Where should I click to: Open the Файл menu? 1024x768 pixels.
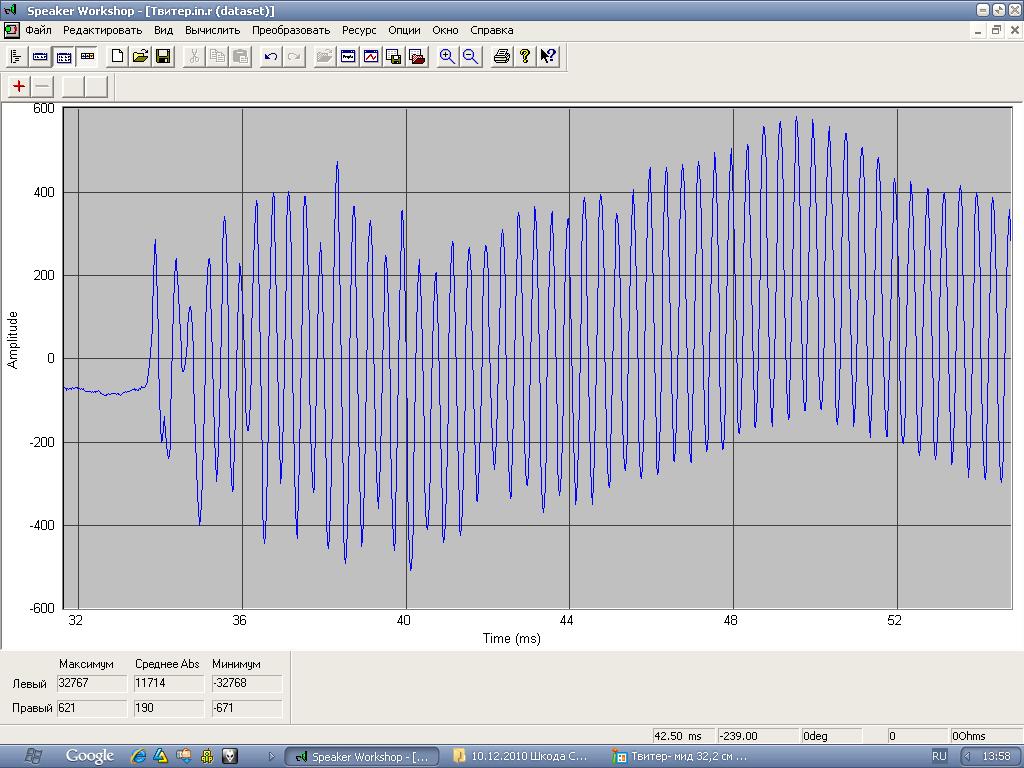click(38, 30)
